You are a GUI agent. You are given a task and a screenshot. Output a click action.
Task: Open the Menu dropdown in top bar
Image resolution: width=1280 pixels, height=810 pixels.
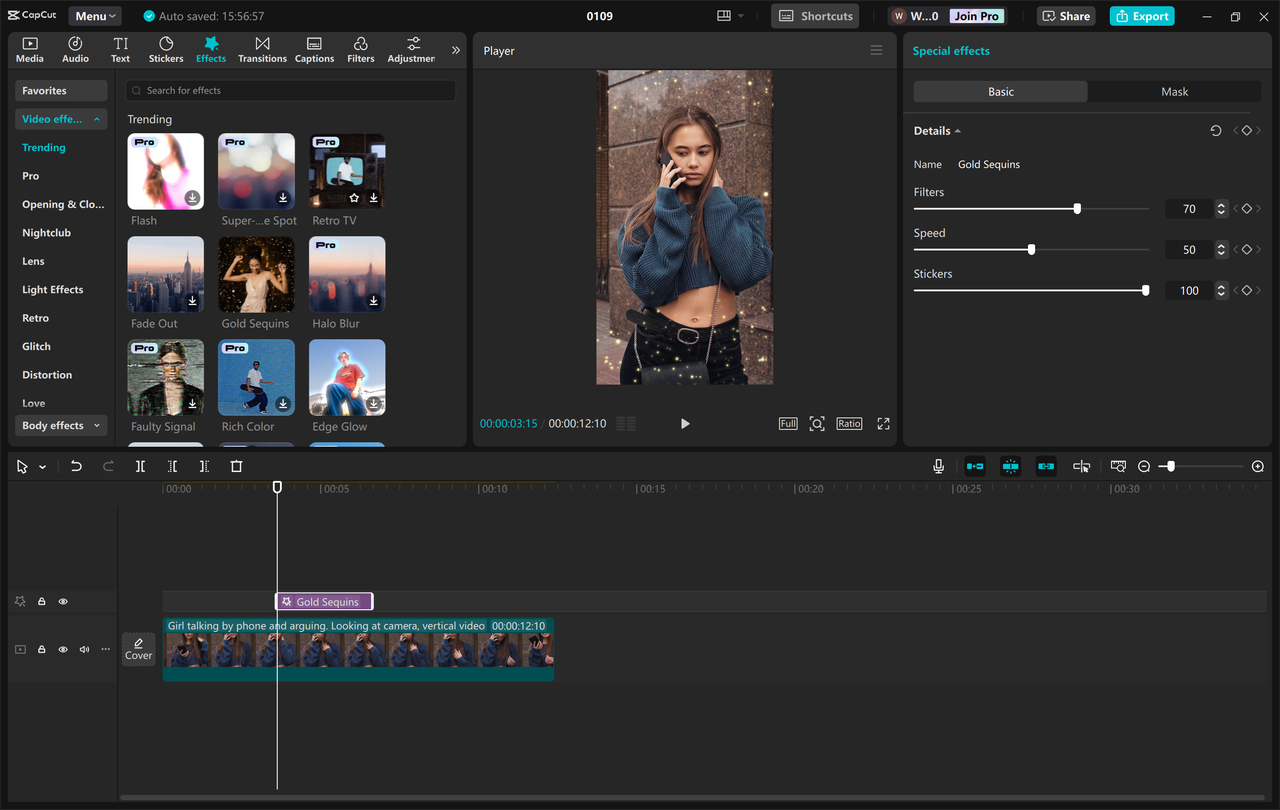click(x=94, y=15)
